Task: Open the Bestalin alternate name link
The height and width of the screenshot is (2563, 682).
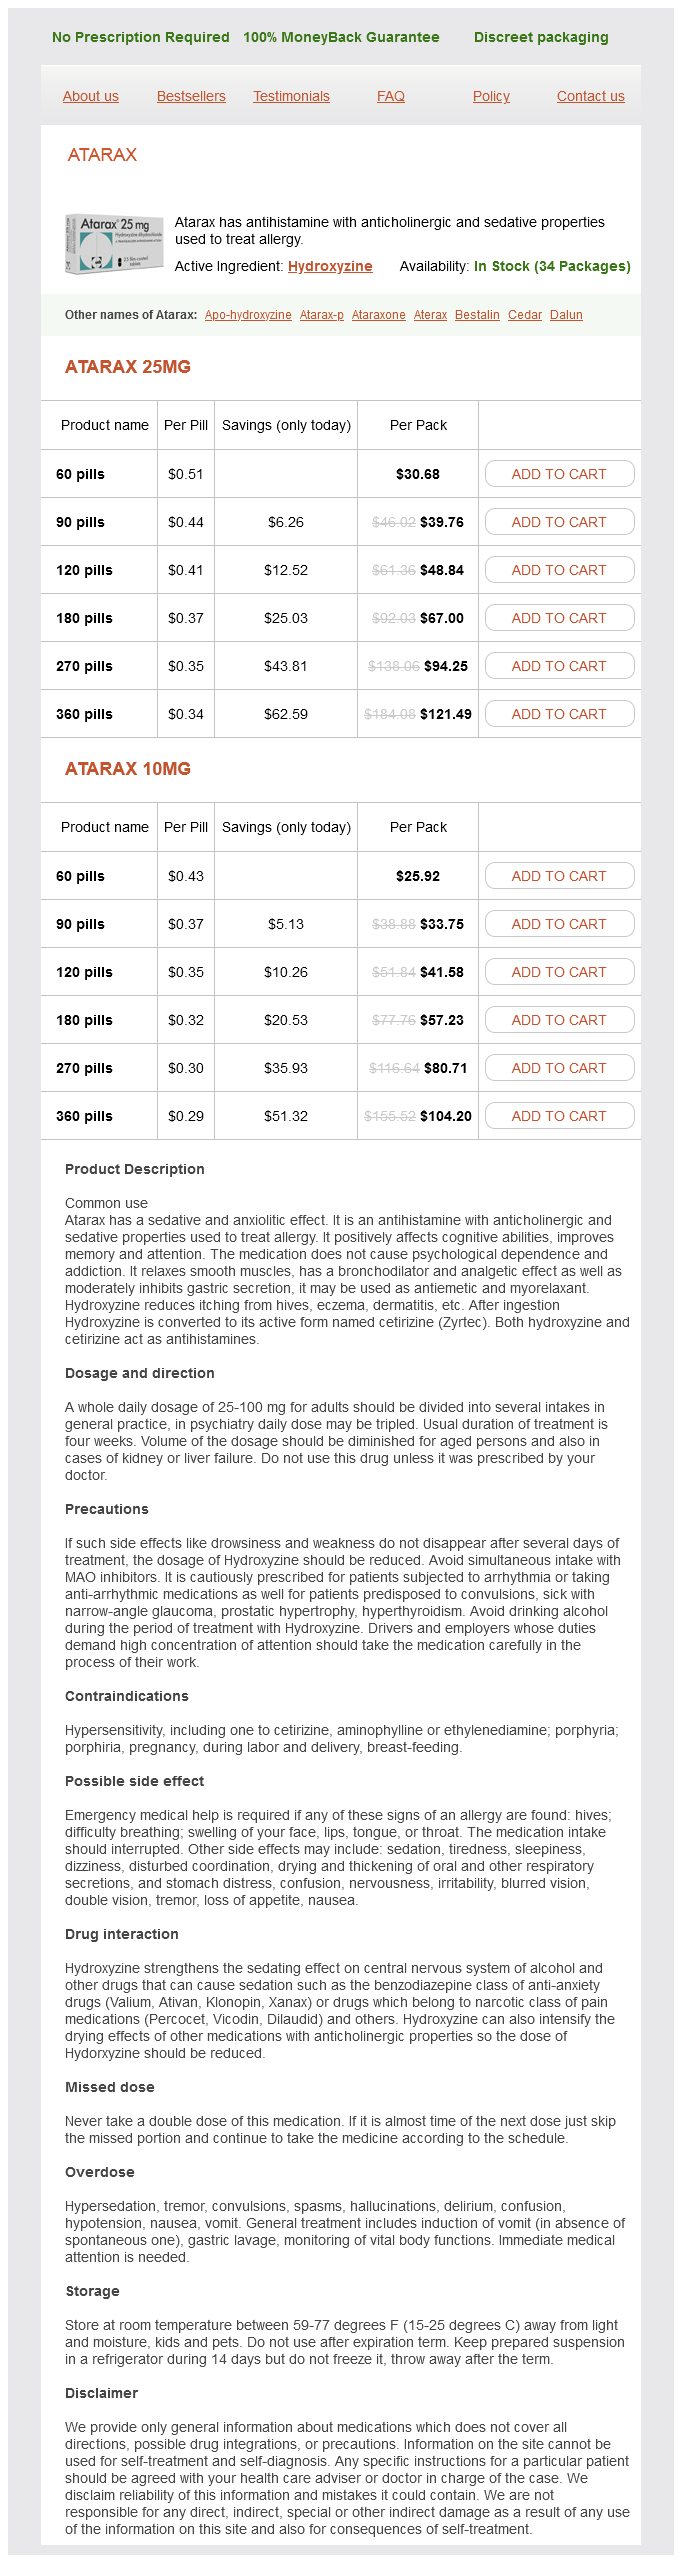Action: [x=477, y=315]
